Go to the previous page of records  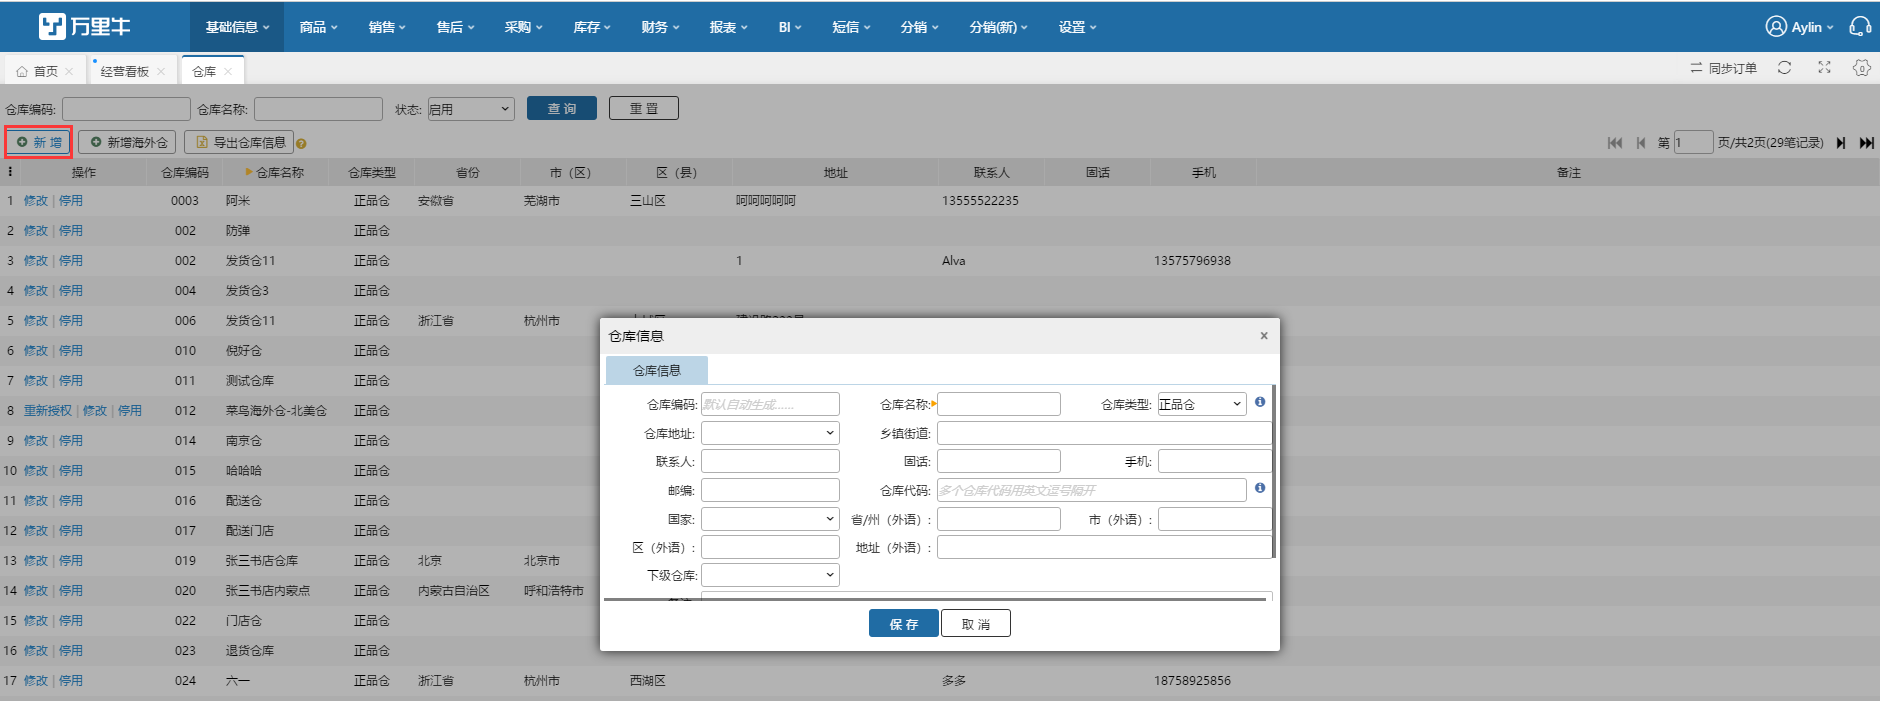pos(1641,143)
